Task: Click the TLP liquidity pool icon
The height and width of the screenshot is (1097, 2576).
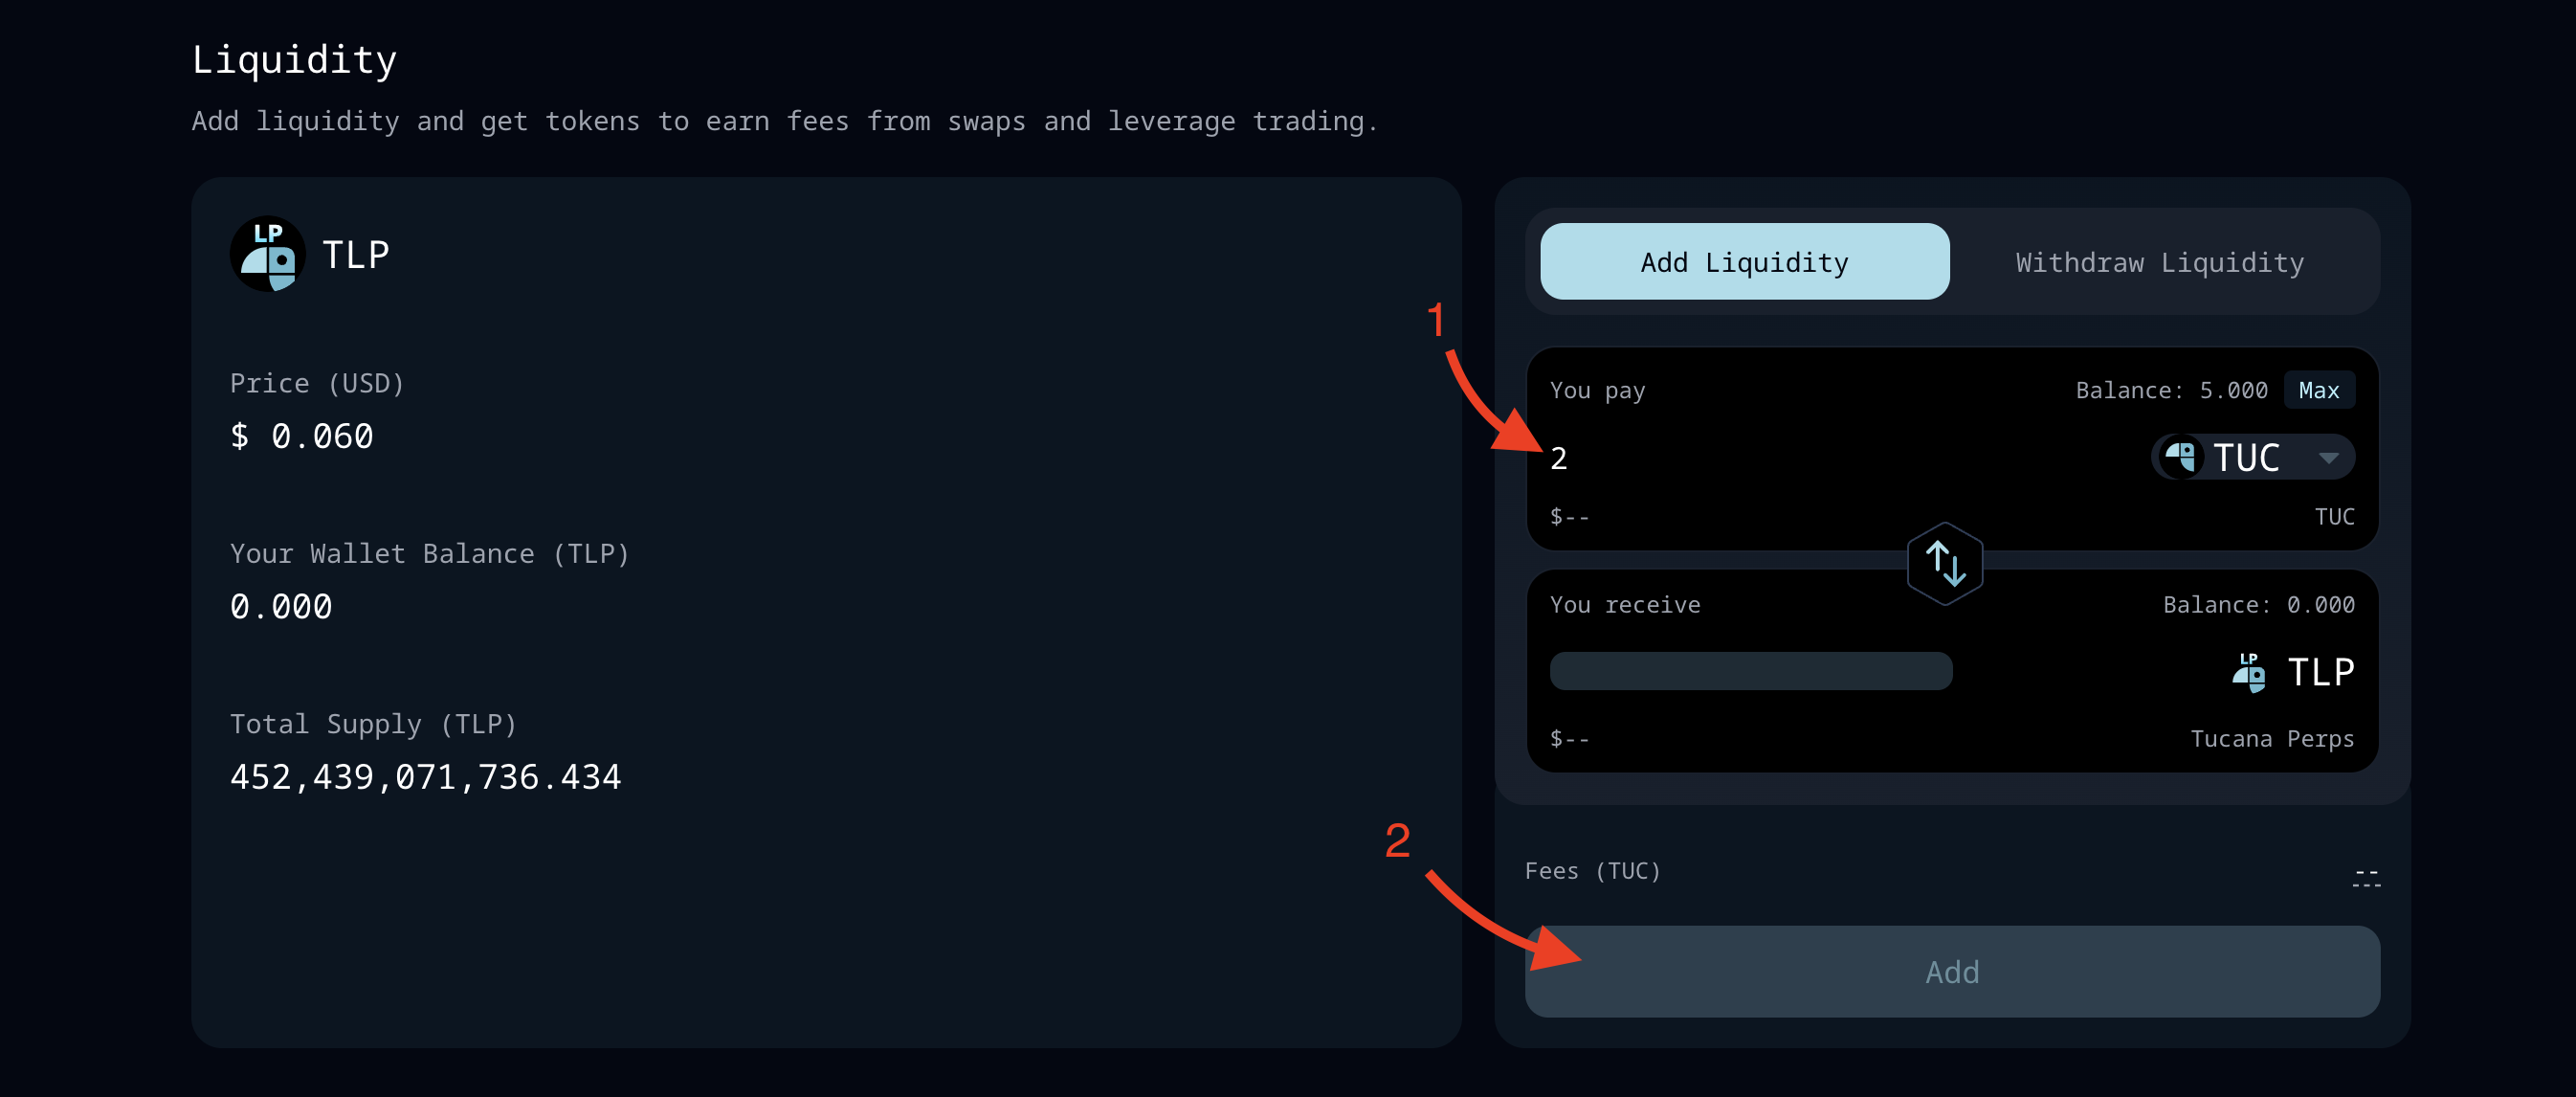Action: tap(266, 255)
